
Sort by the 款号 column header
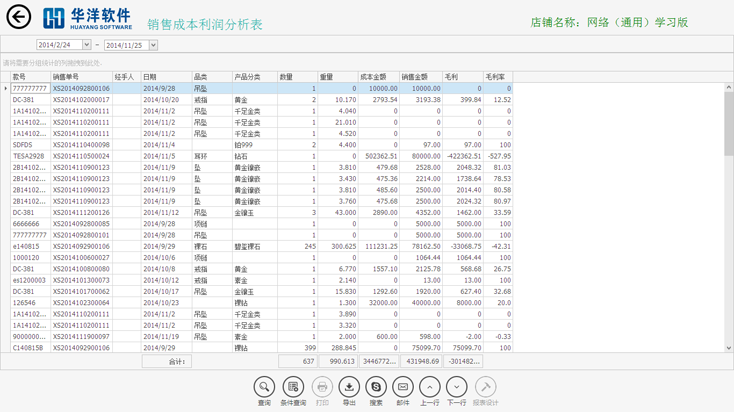(30, 77)
